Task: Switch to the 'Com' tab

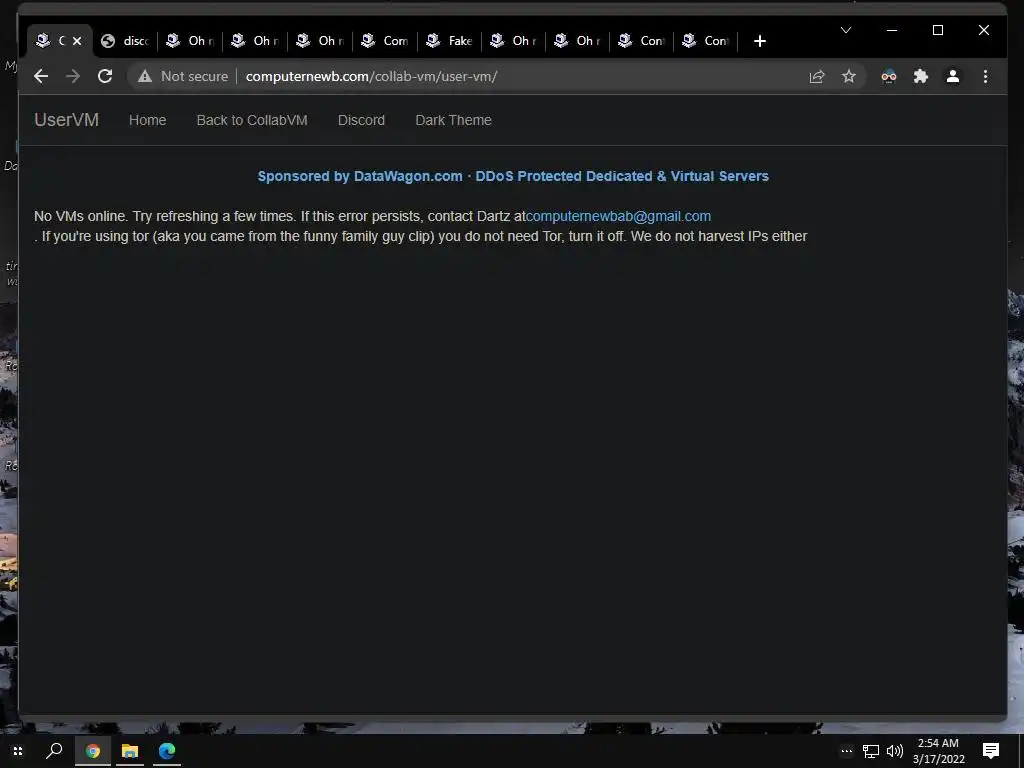Action: (x=385, y=40)
